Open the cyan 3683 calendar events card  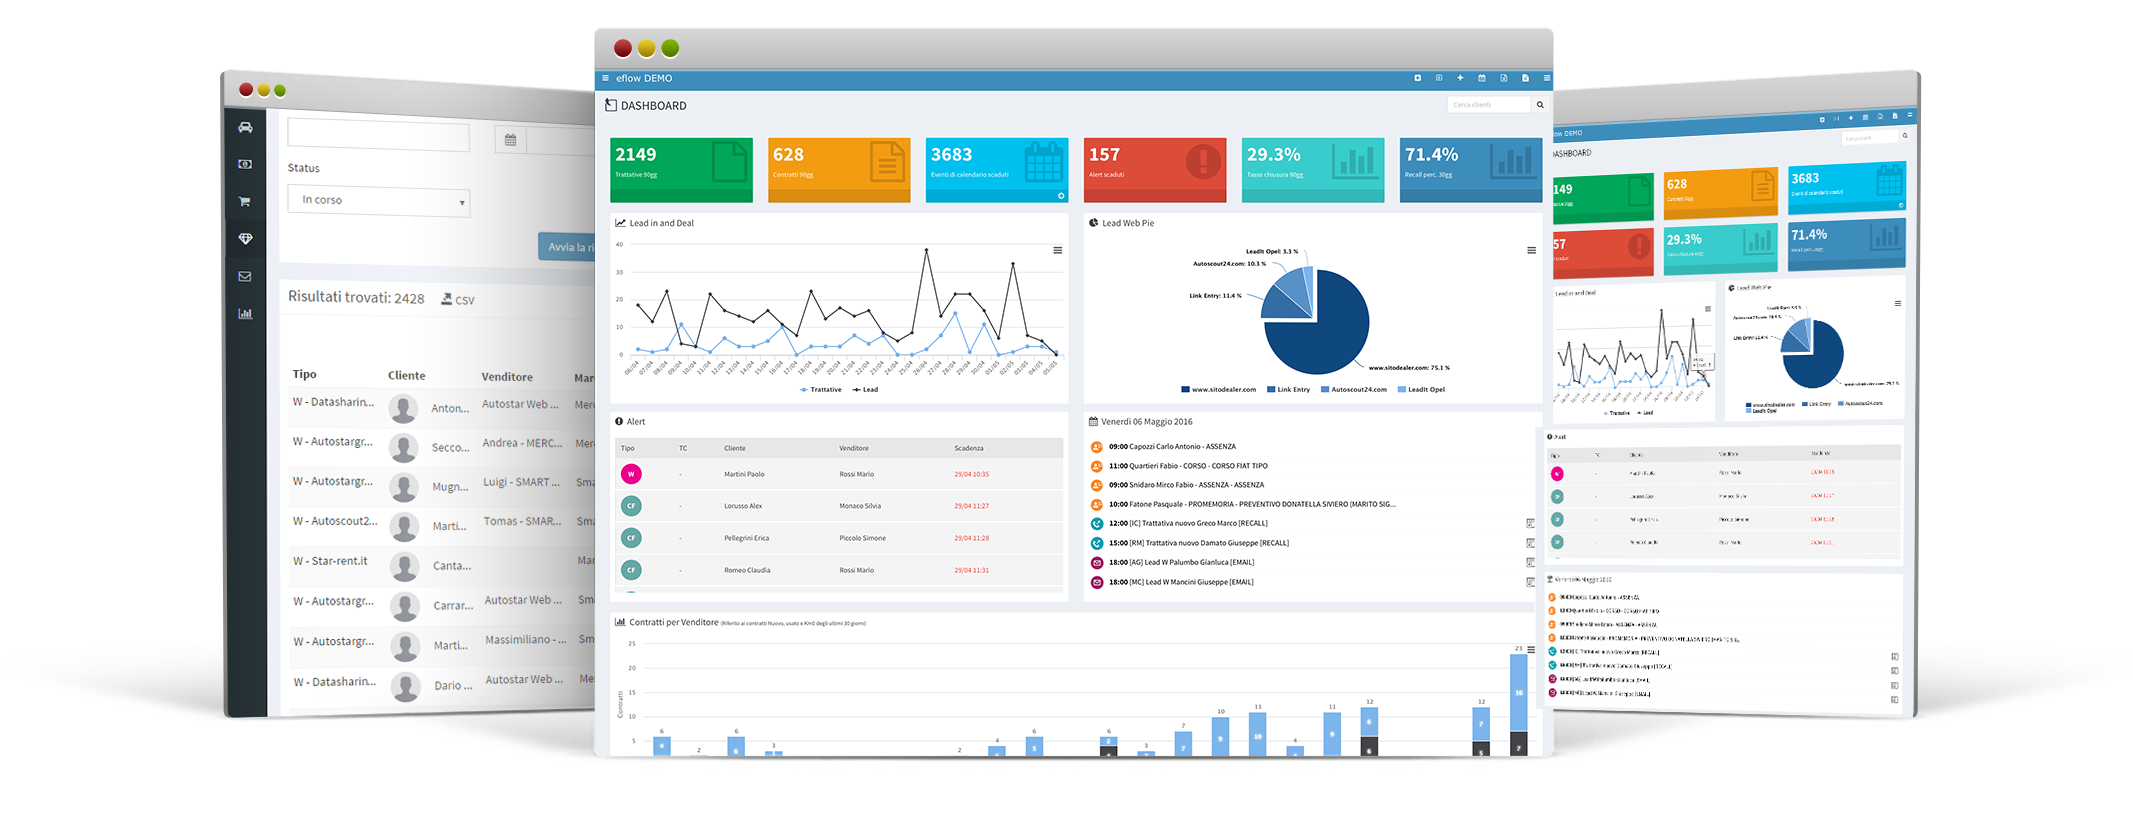click(997, 170)
